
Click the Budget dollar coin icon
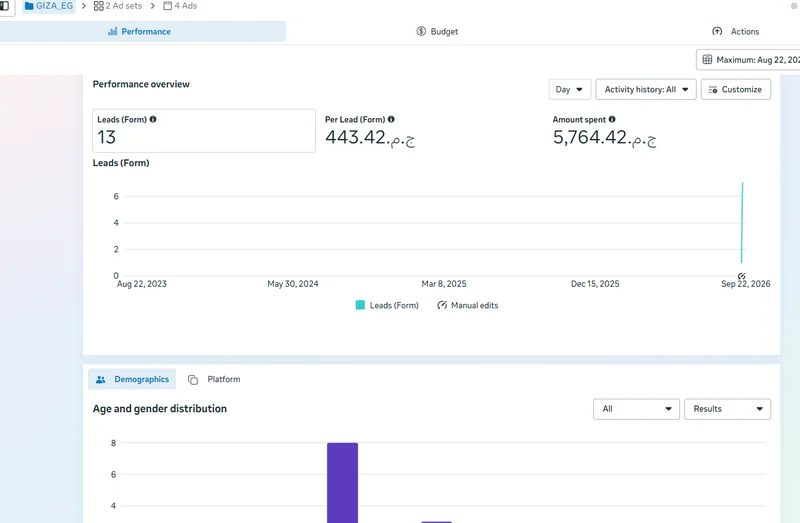pyautogui.click(x=421, y=31)
